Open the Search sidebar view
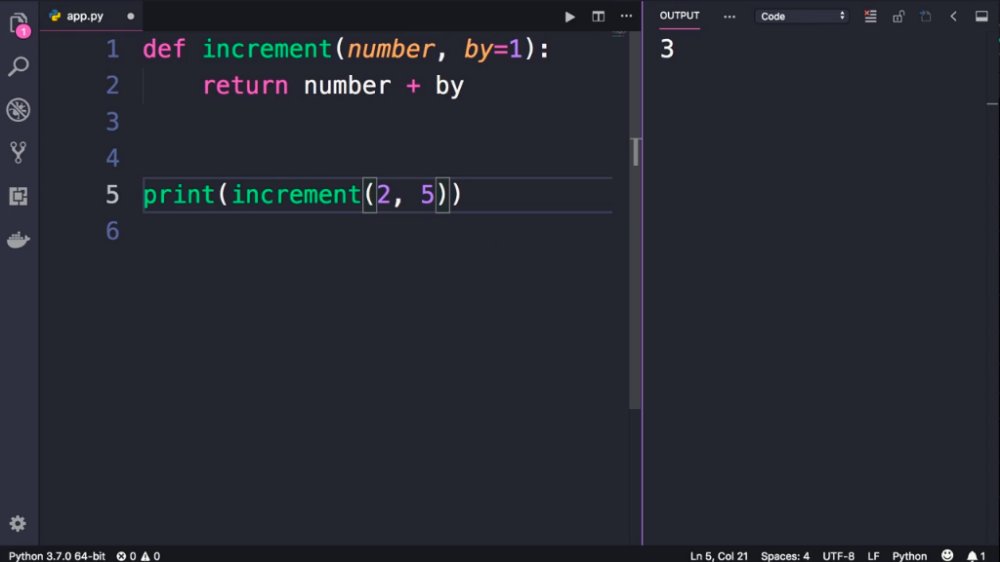This screenshot has height=562, width=1000. click(x=18, y=66)
